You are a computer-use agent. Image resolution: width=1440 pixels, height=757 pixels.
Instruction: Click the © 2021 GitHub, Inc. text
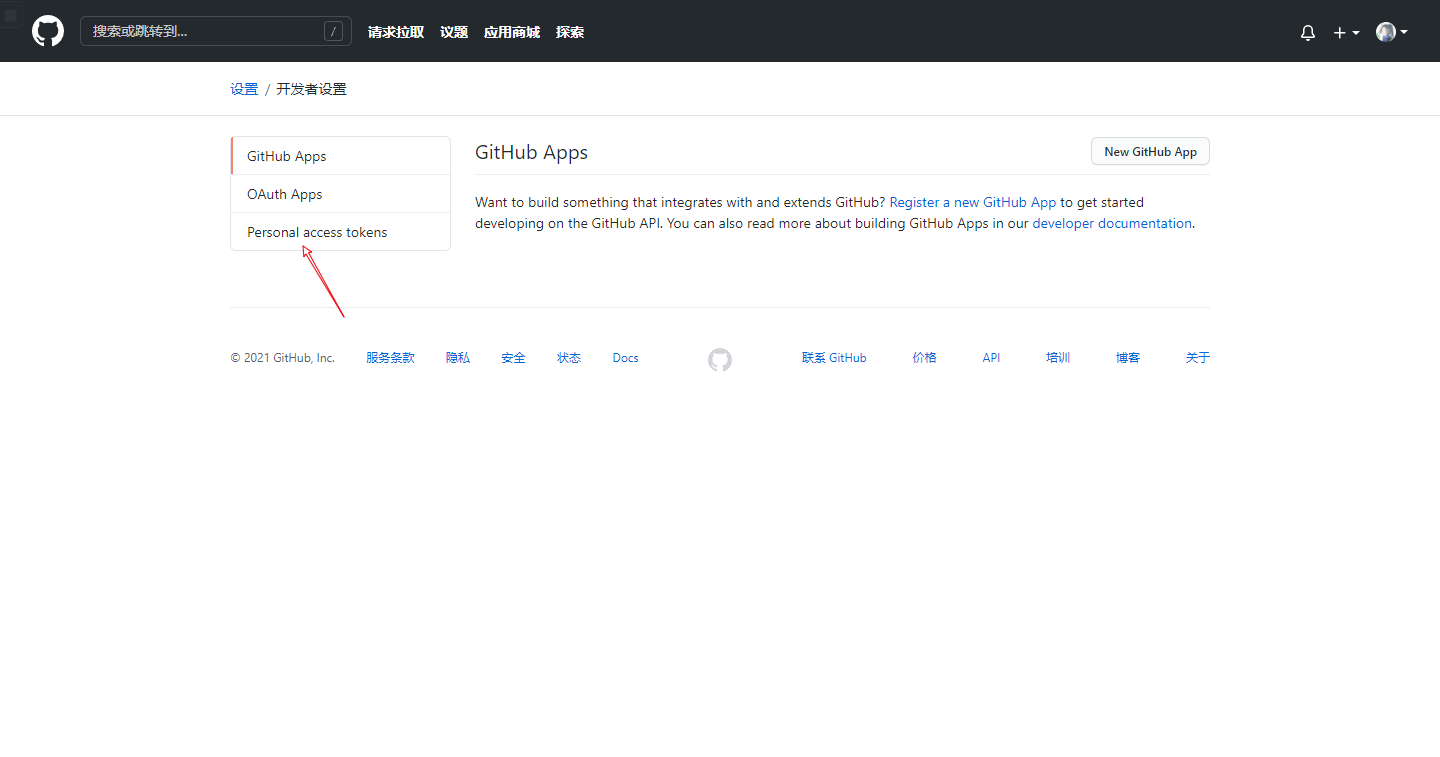click(x=282, y=358)
